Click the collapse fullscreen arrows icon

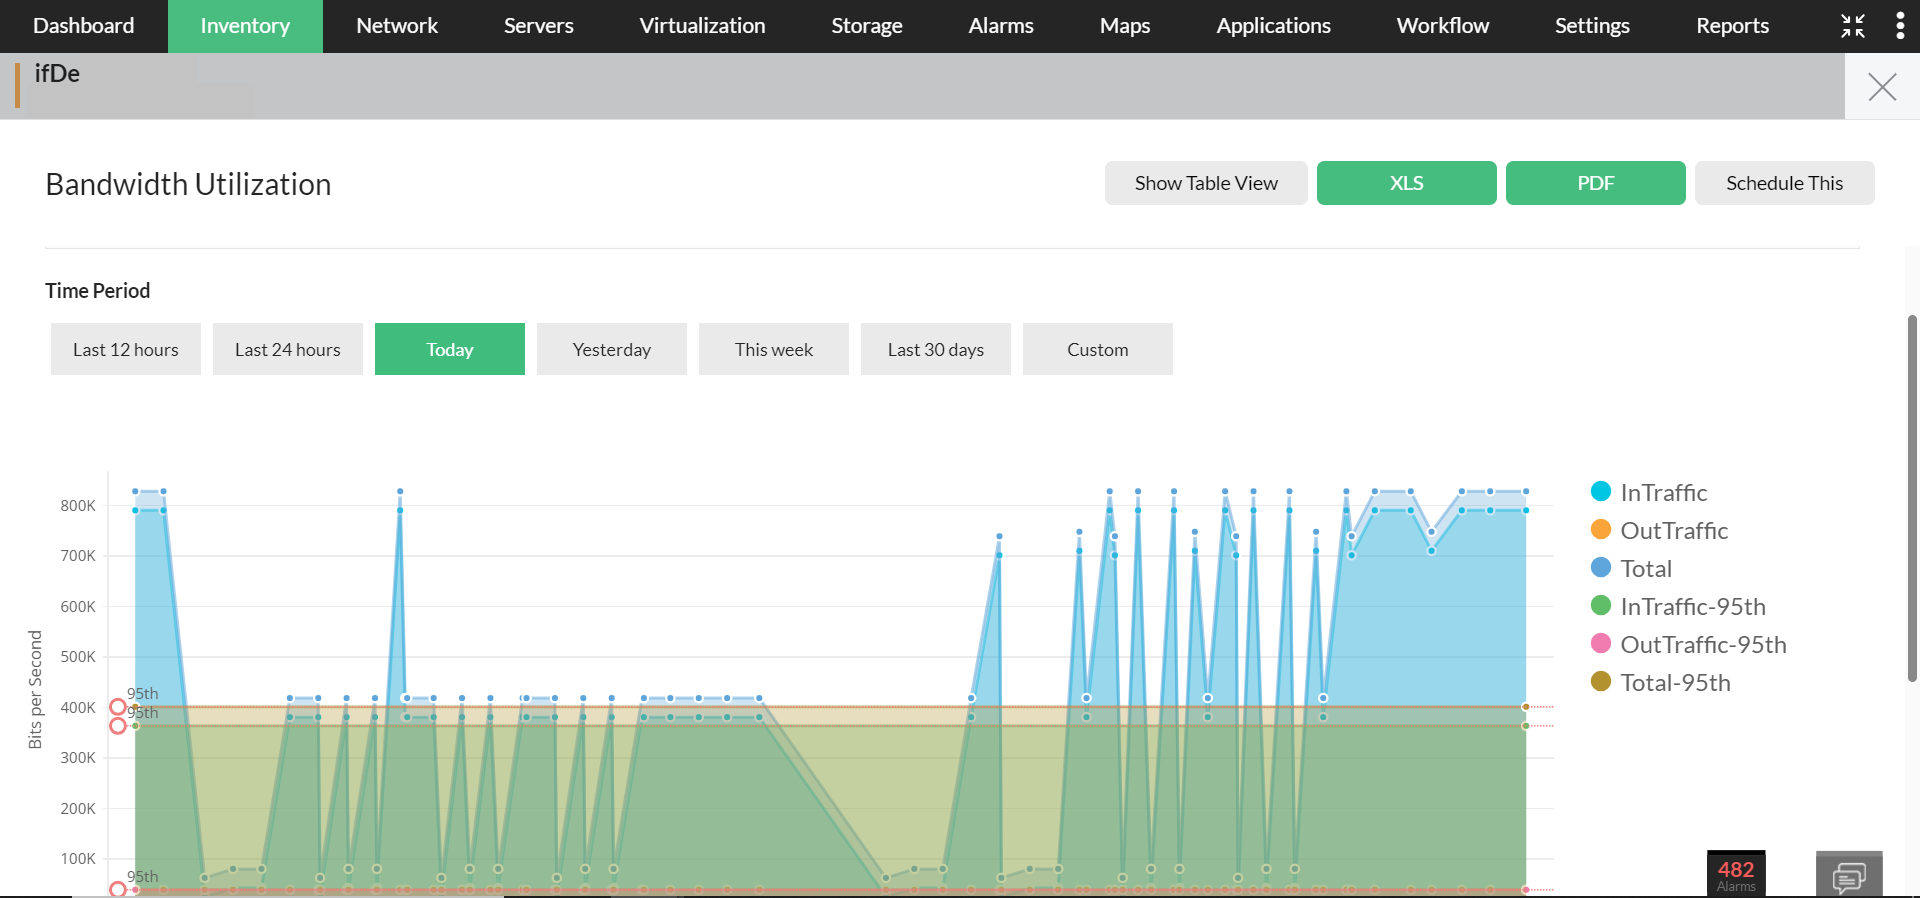tap(1852, 26)
